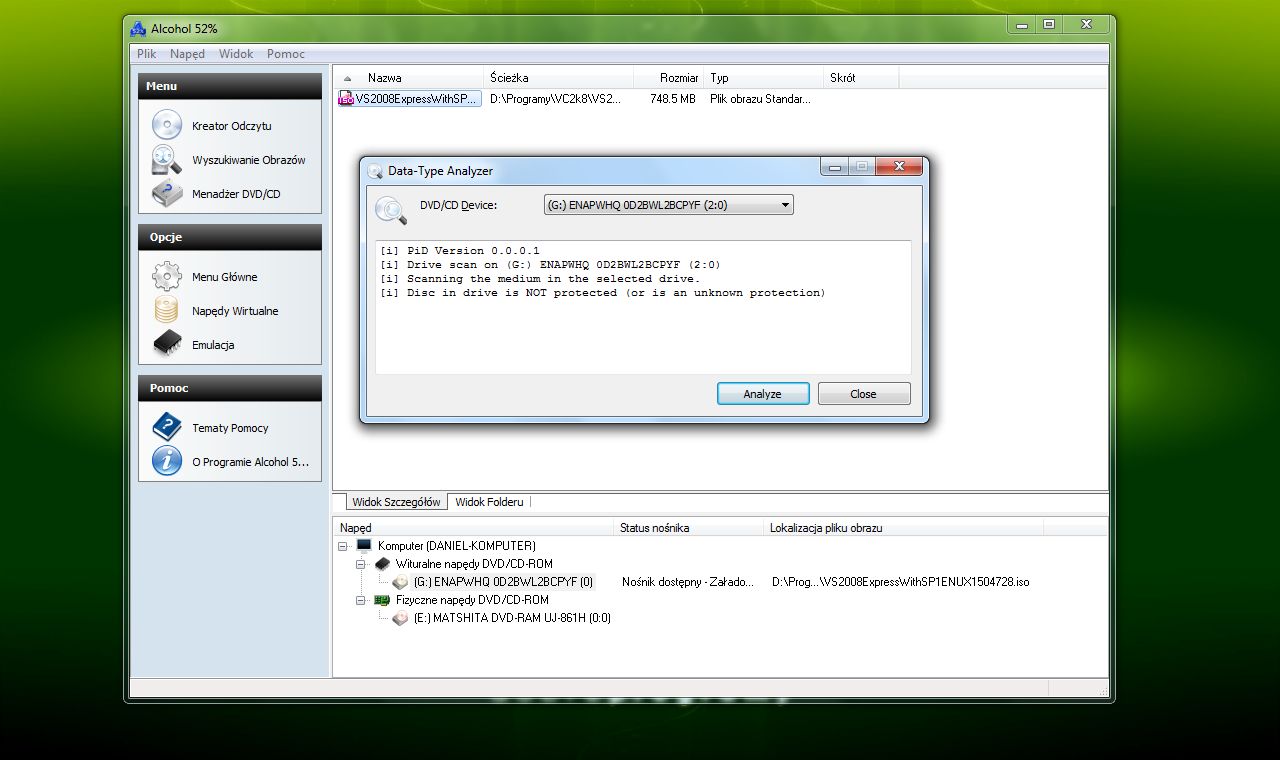Open the Pomoc menu

tap(286, 54)
